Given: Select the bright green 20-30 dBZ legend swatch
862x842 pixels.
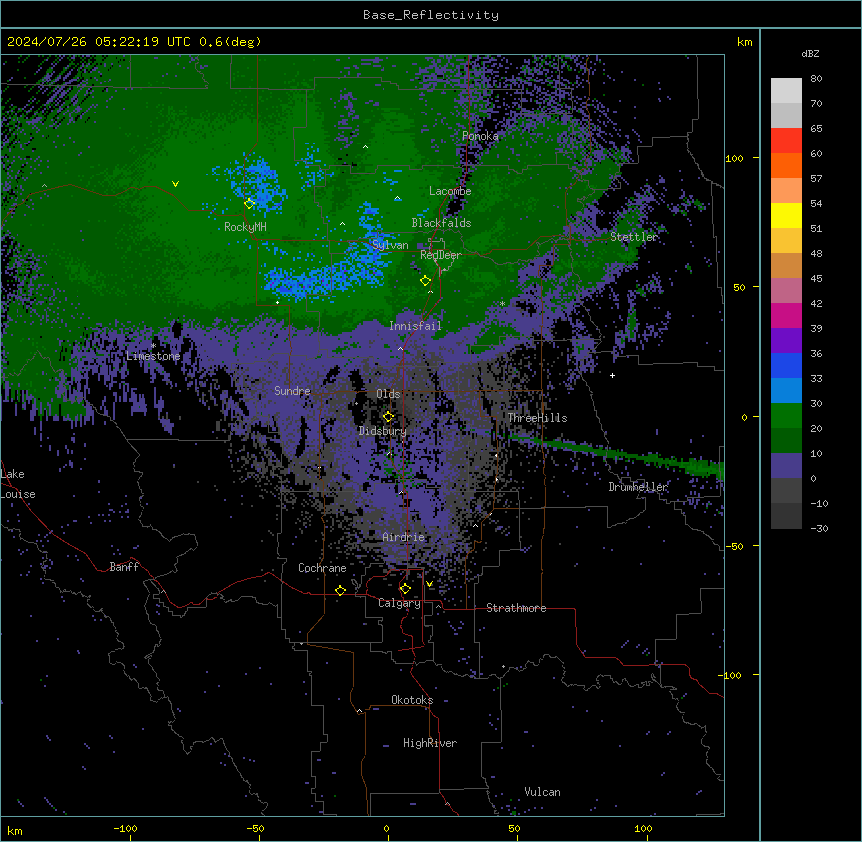Looking at the screenshot, I should tap(786, 416).
